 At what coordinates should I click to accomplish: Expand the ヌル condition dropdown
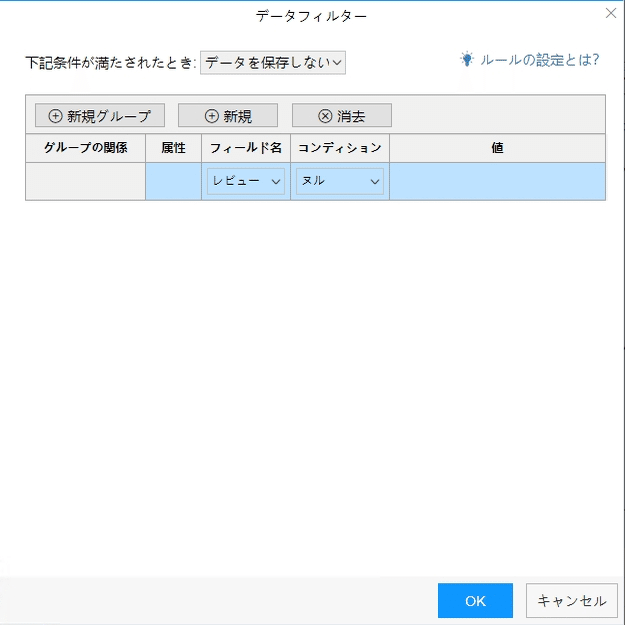click(340, 181)
